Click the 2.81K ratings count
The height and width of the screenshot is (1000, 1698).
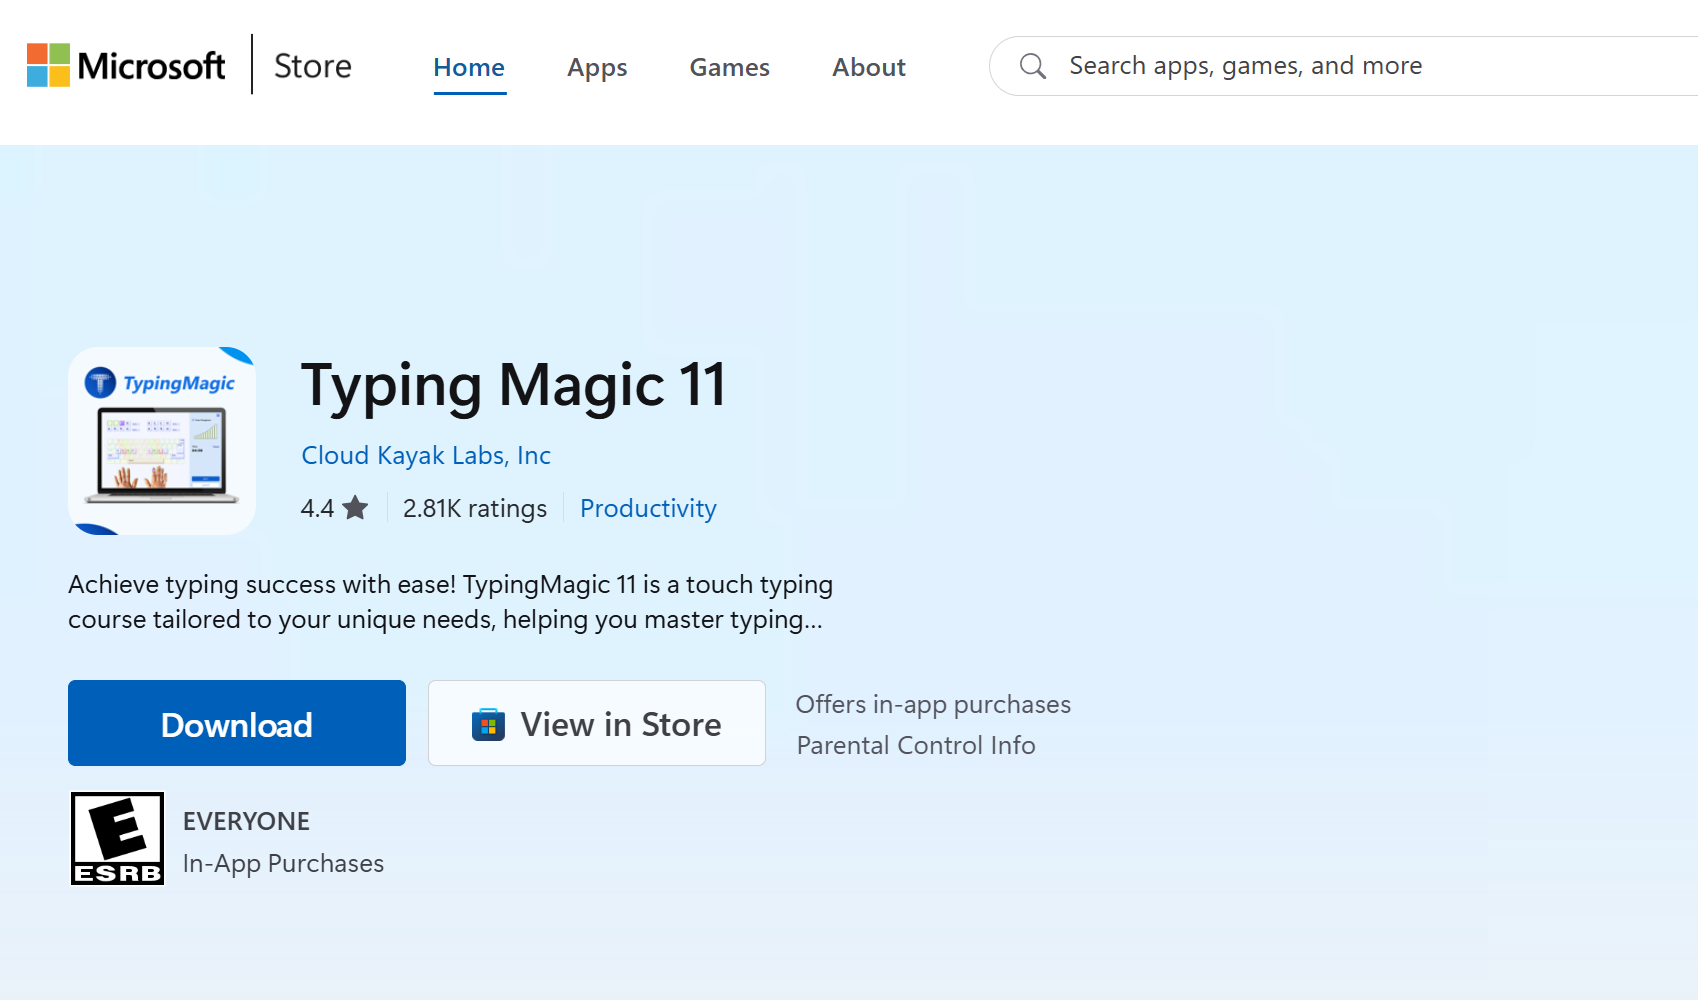[475, 508]
